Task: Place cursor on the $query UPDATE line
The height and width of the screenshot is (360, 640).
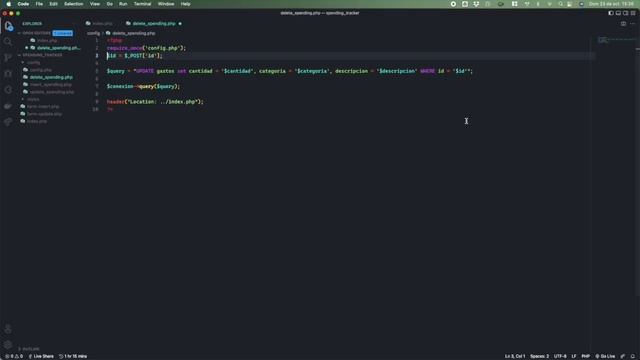Action: pos(289,71)
